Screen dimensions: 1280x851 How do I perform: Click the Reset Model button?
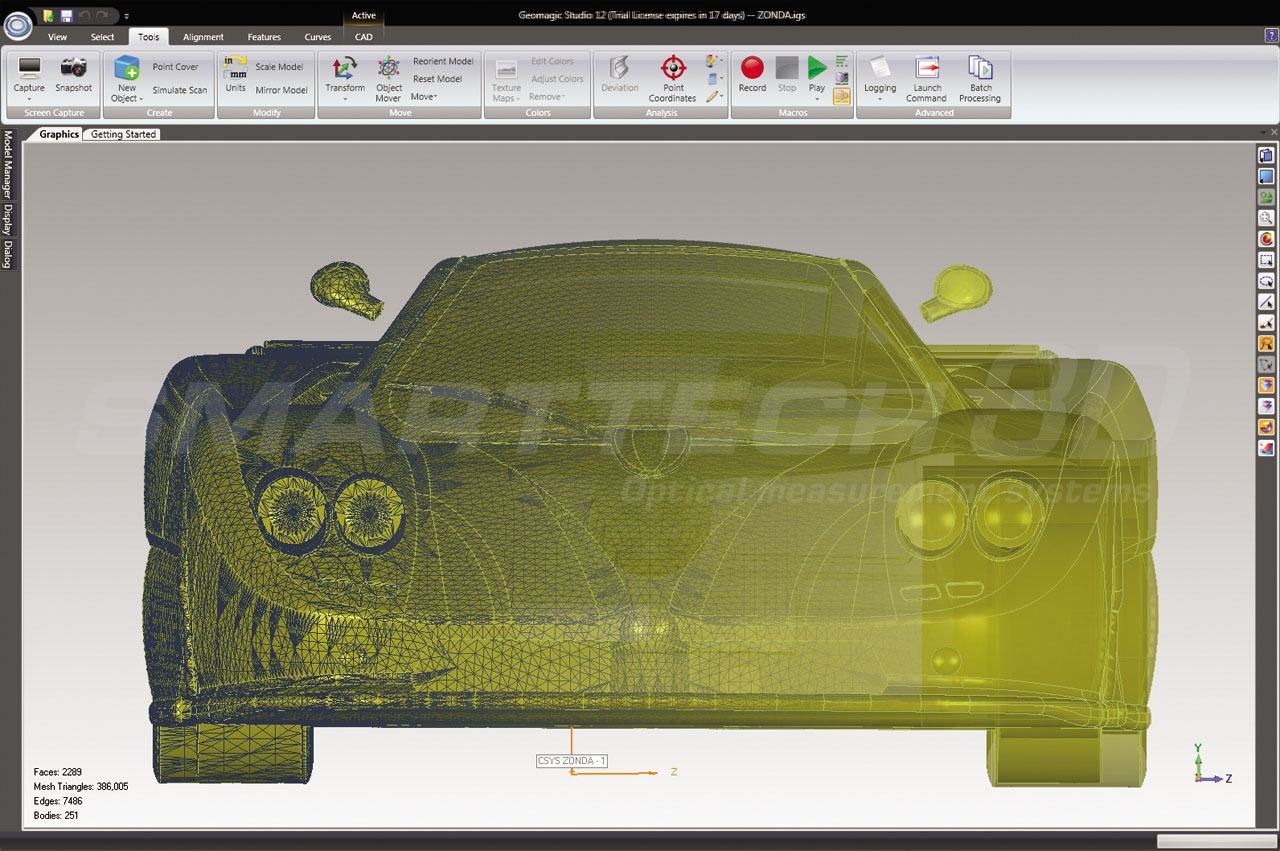click(437, 79)
